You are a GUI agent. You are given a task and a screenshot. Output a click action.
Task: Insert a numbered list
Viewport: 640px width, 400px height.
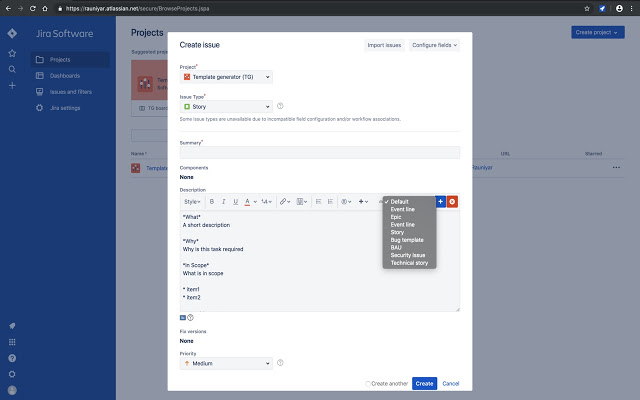(330, 202)
